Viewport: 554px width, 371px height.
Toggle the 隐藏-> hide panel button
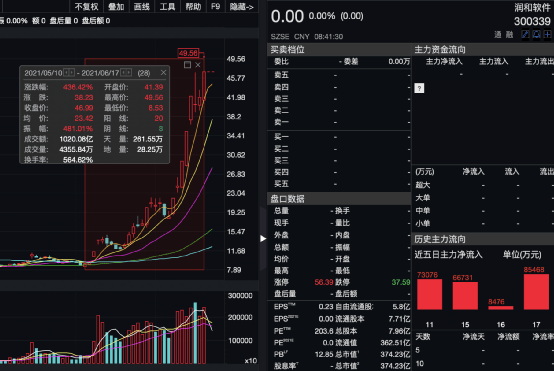point(242,6)
